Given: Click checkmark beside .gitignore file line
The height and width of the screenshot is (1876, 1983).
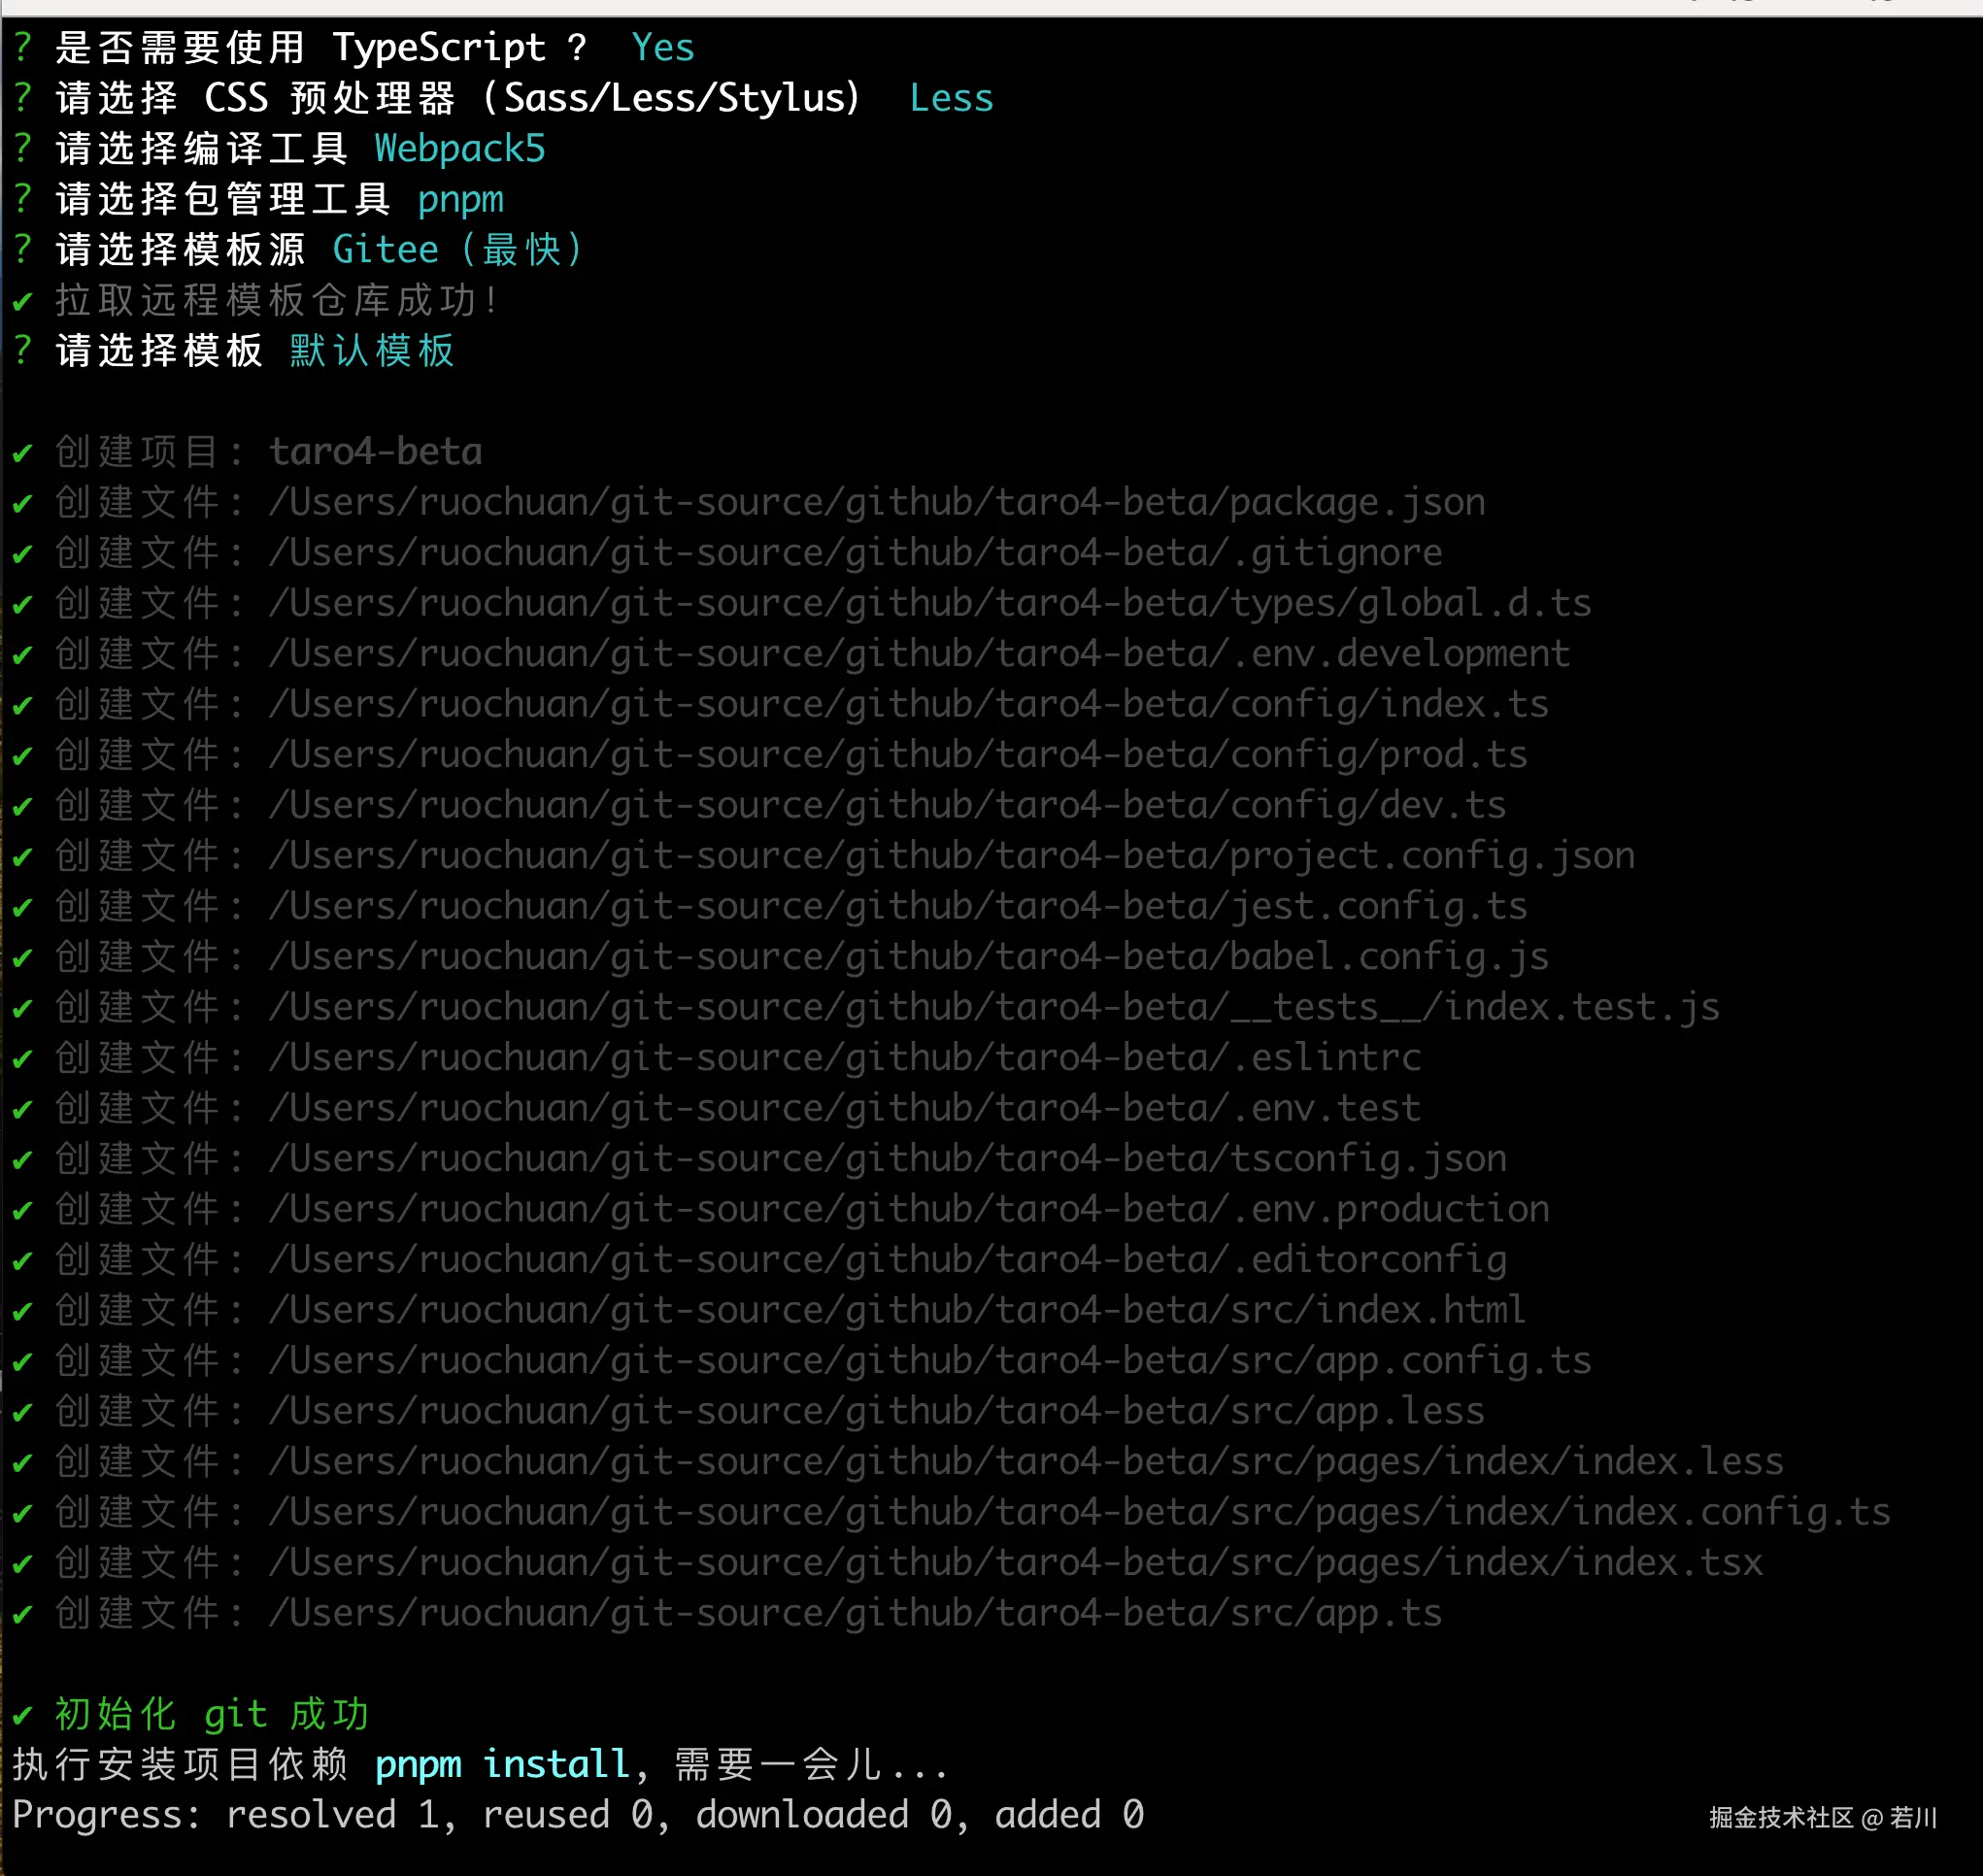Looking at the screenshot, I should 22,554.
